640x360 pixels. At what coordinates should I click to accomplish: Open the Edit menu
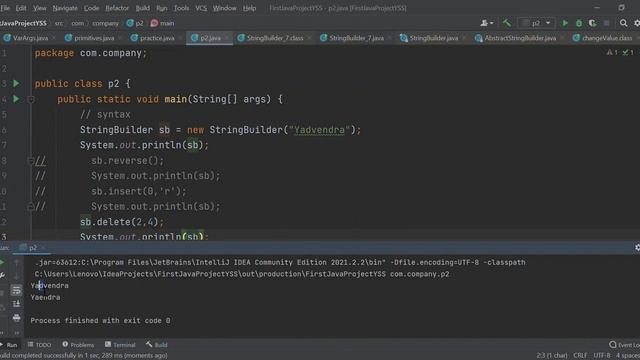click(21, 8)
